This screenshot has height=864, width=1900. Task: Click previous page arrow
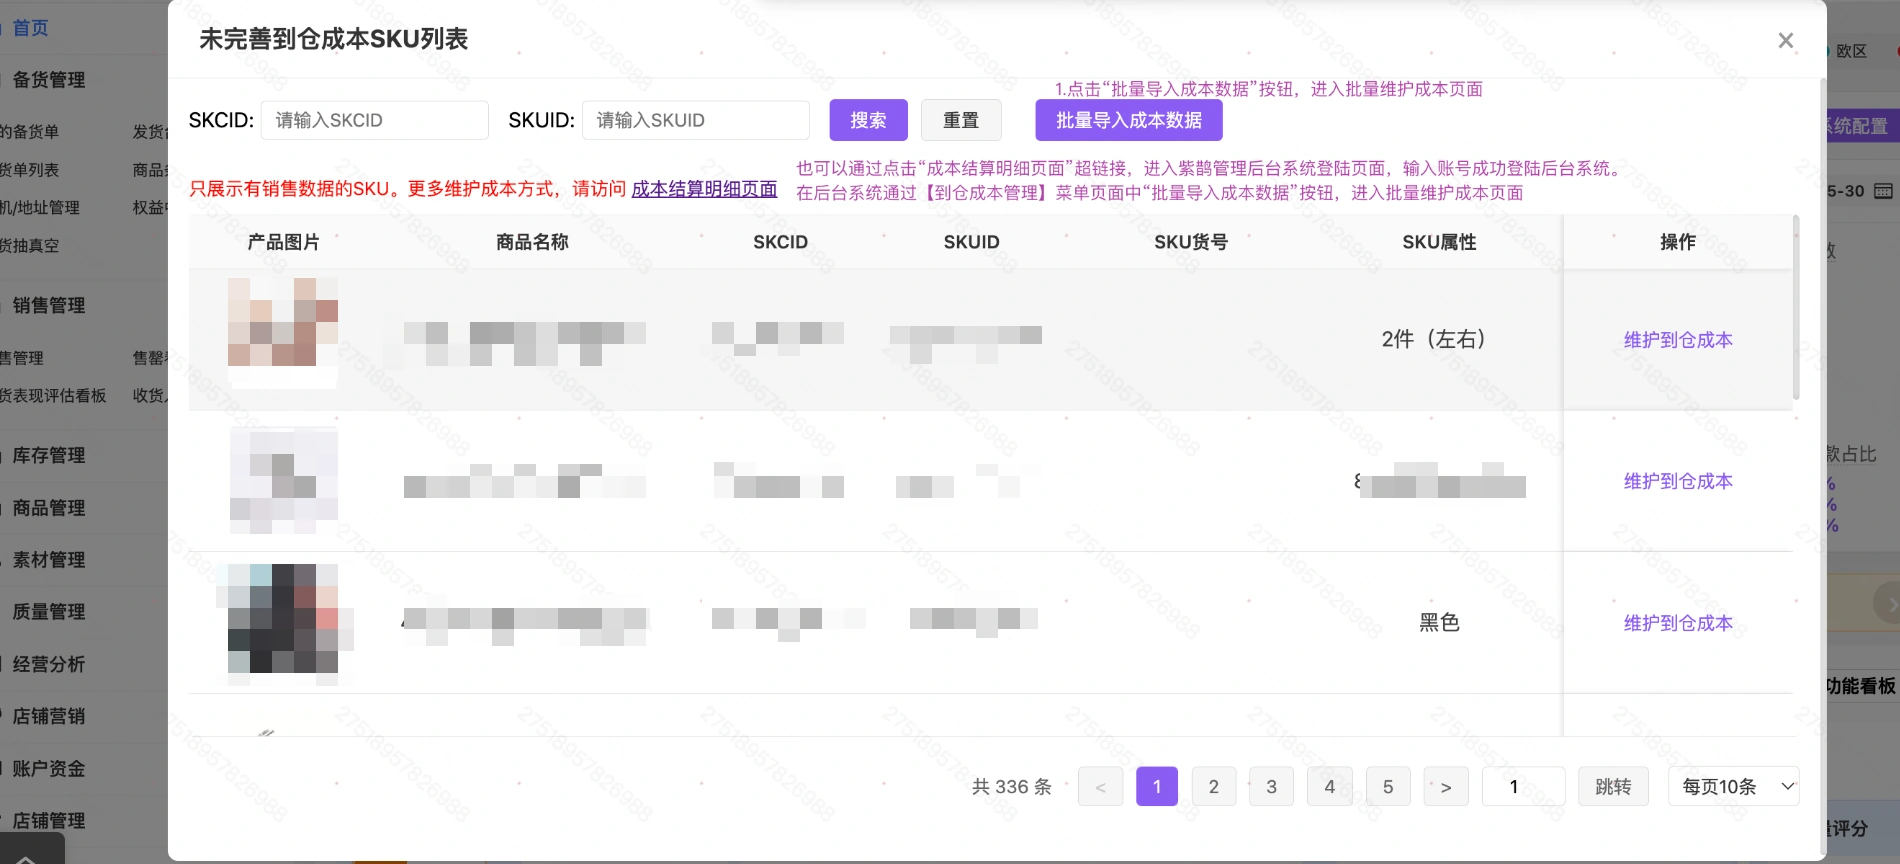click(1100, 787)
